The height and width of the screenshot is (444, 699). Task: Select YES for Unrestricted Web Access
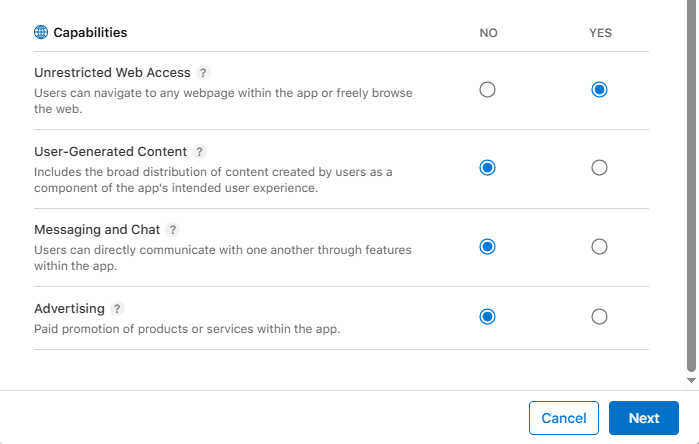(599, 90)
